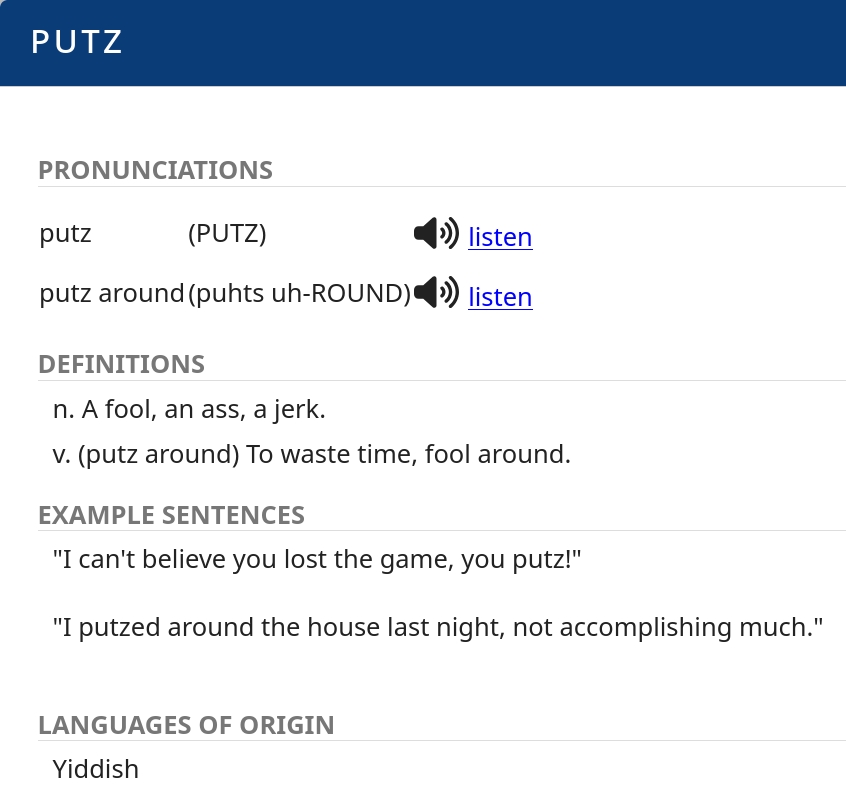Play the audio speaker icon for putz

pos(436,234)
